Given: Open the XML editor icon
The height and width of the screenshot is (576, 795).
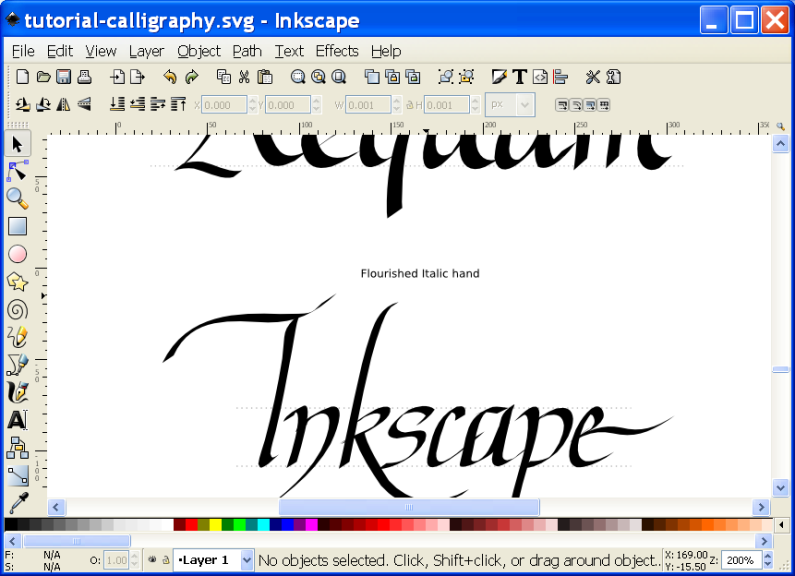Looking at the screenshot, I should coord(540,77).
